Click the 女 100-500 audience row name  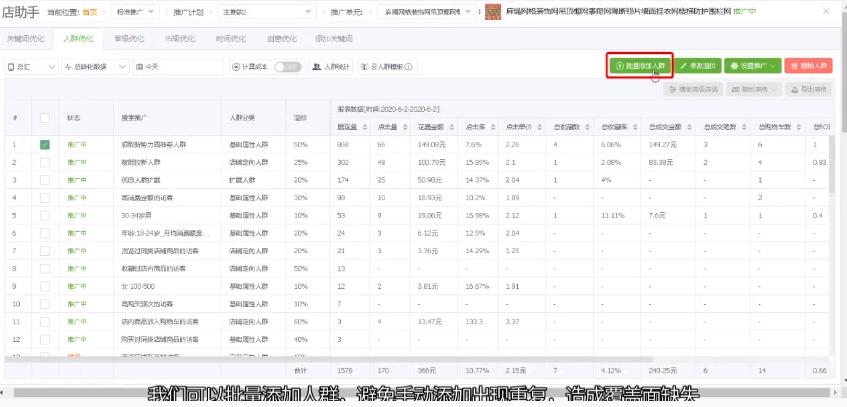coord(137,286)
